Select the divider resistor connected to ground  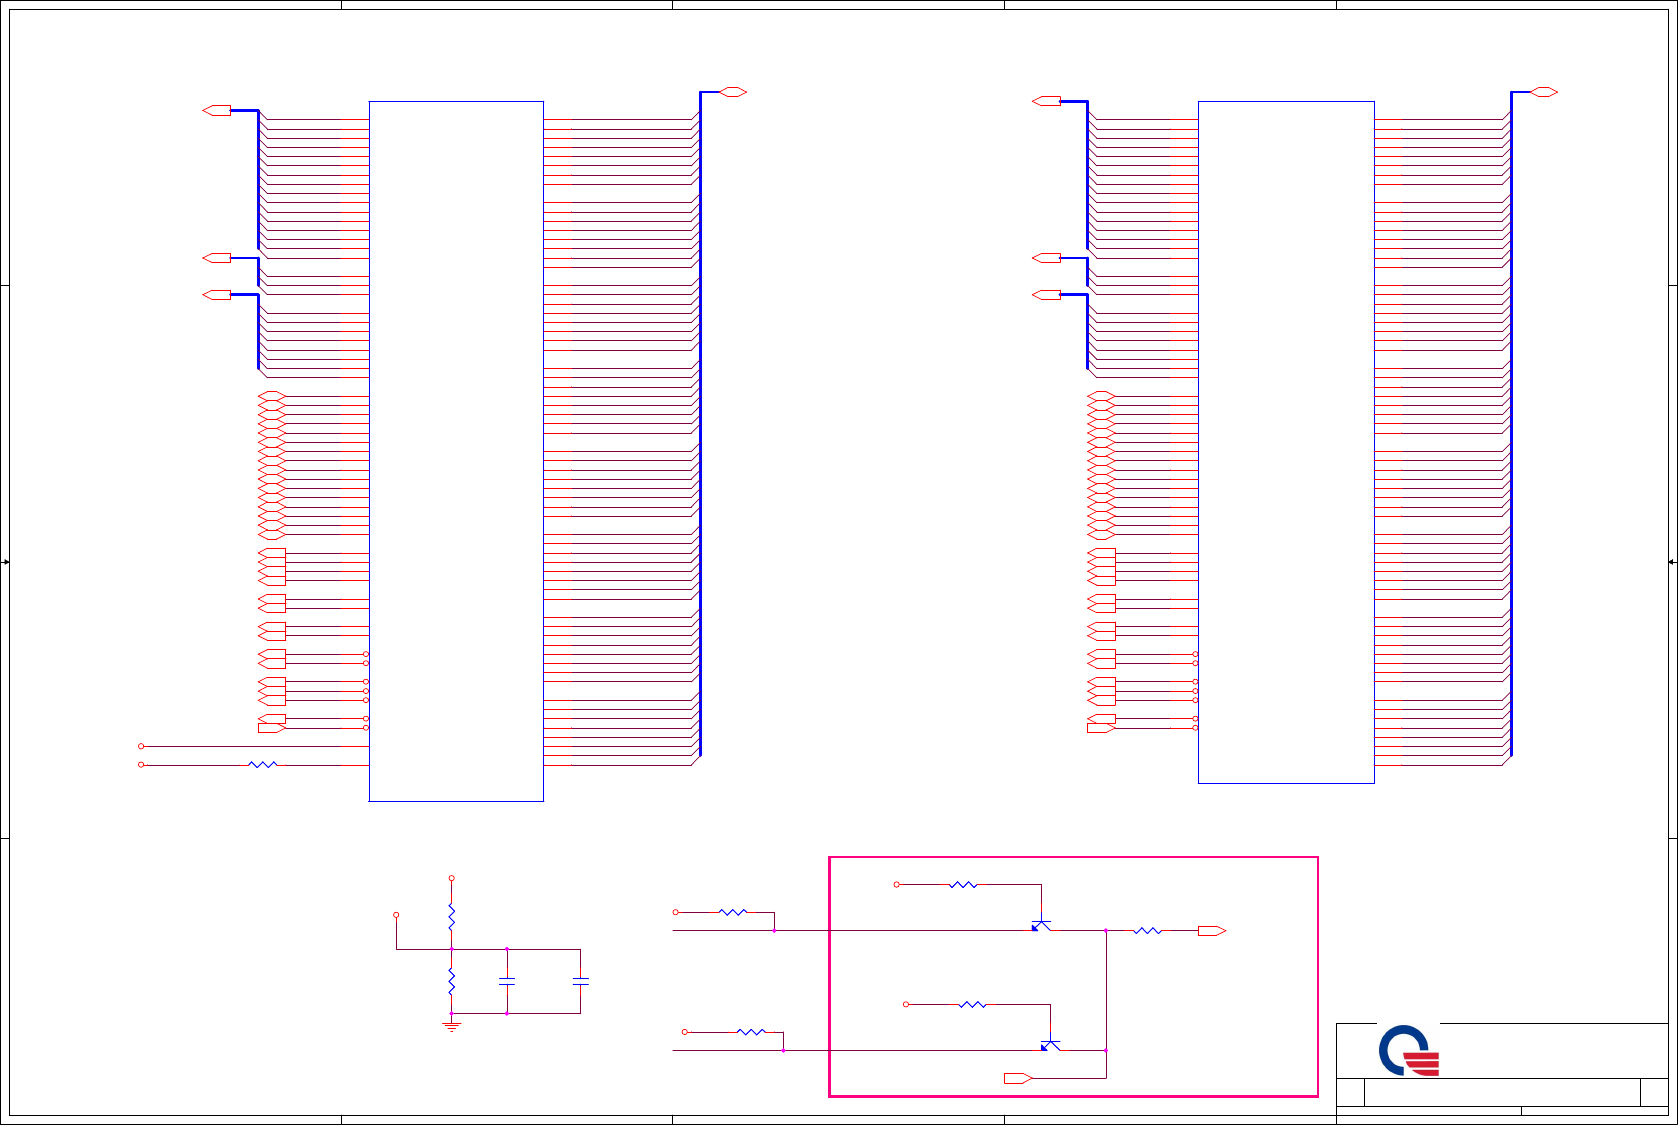tap(451, 981)
